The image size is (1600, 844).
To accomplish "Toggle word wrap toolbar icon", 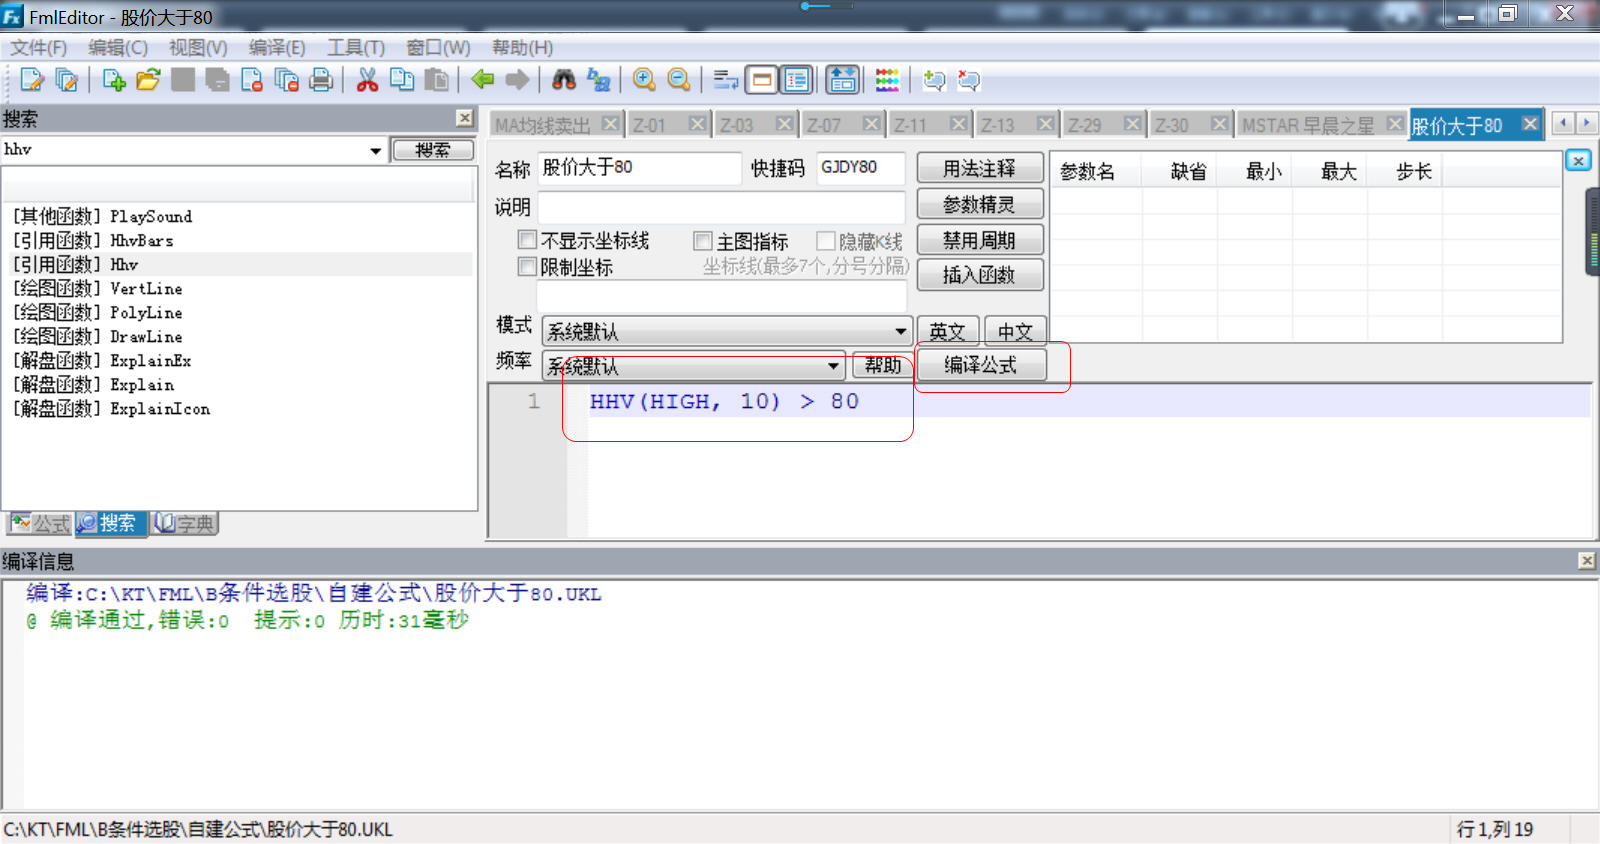I will [726, 80].
